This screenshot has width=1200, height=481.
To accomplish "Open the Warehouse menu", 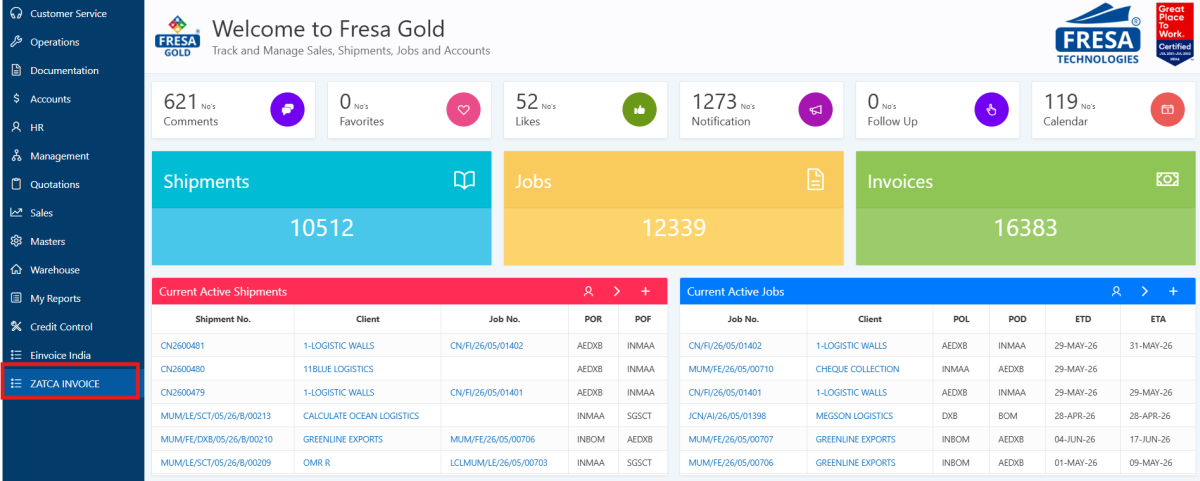I will click(x=72, y=270).
